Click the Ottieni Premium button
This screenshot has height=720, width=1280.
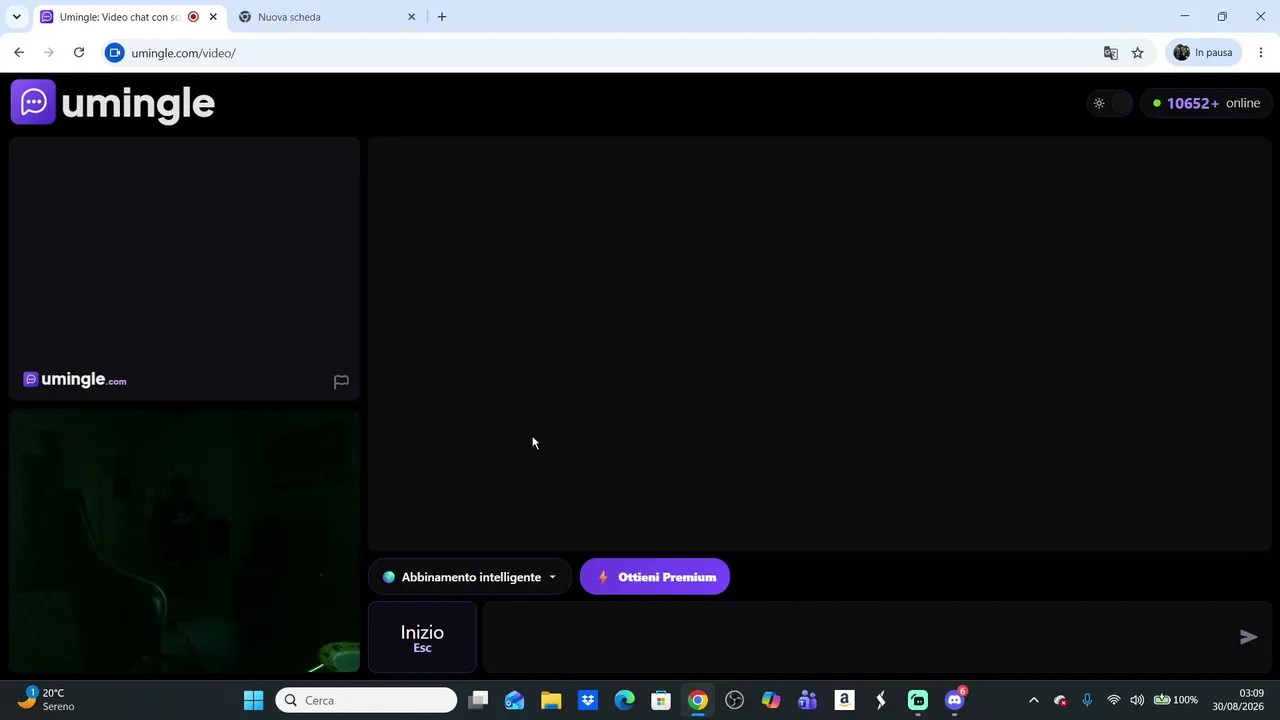(x=655, y=577)
